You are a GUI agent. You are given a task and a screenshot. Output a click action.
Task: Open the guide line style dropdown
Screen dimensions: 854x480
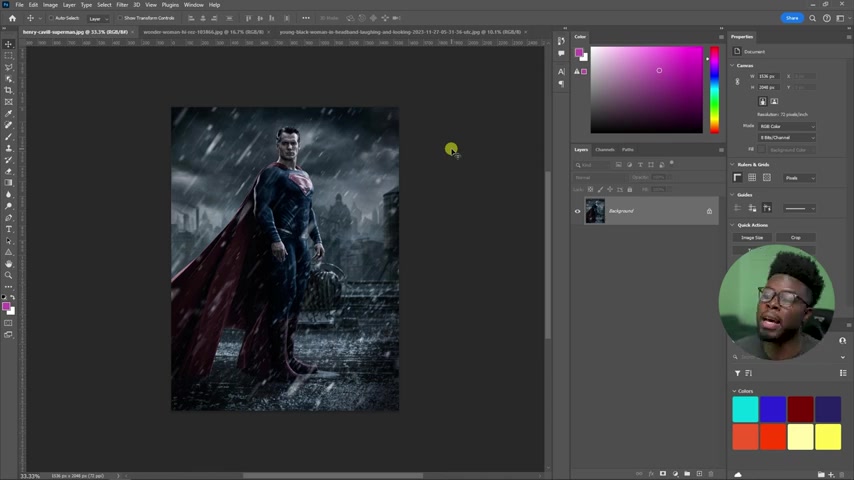[x=800, y=208]
